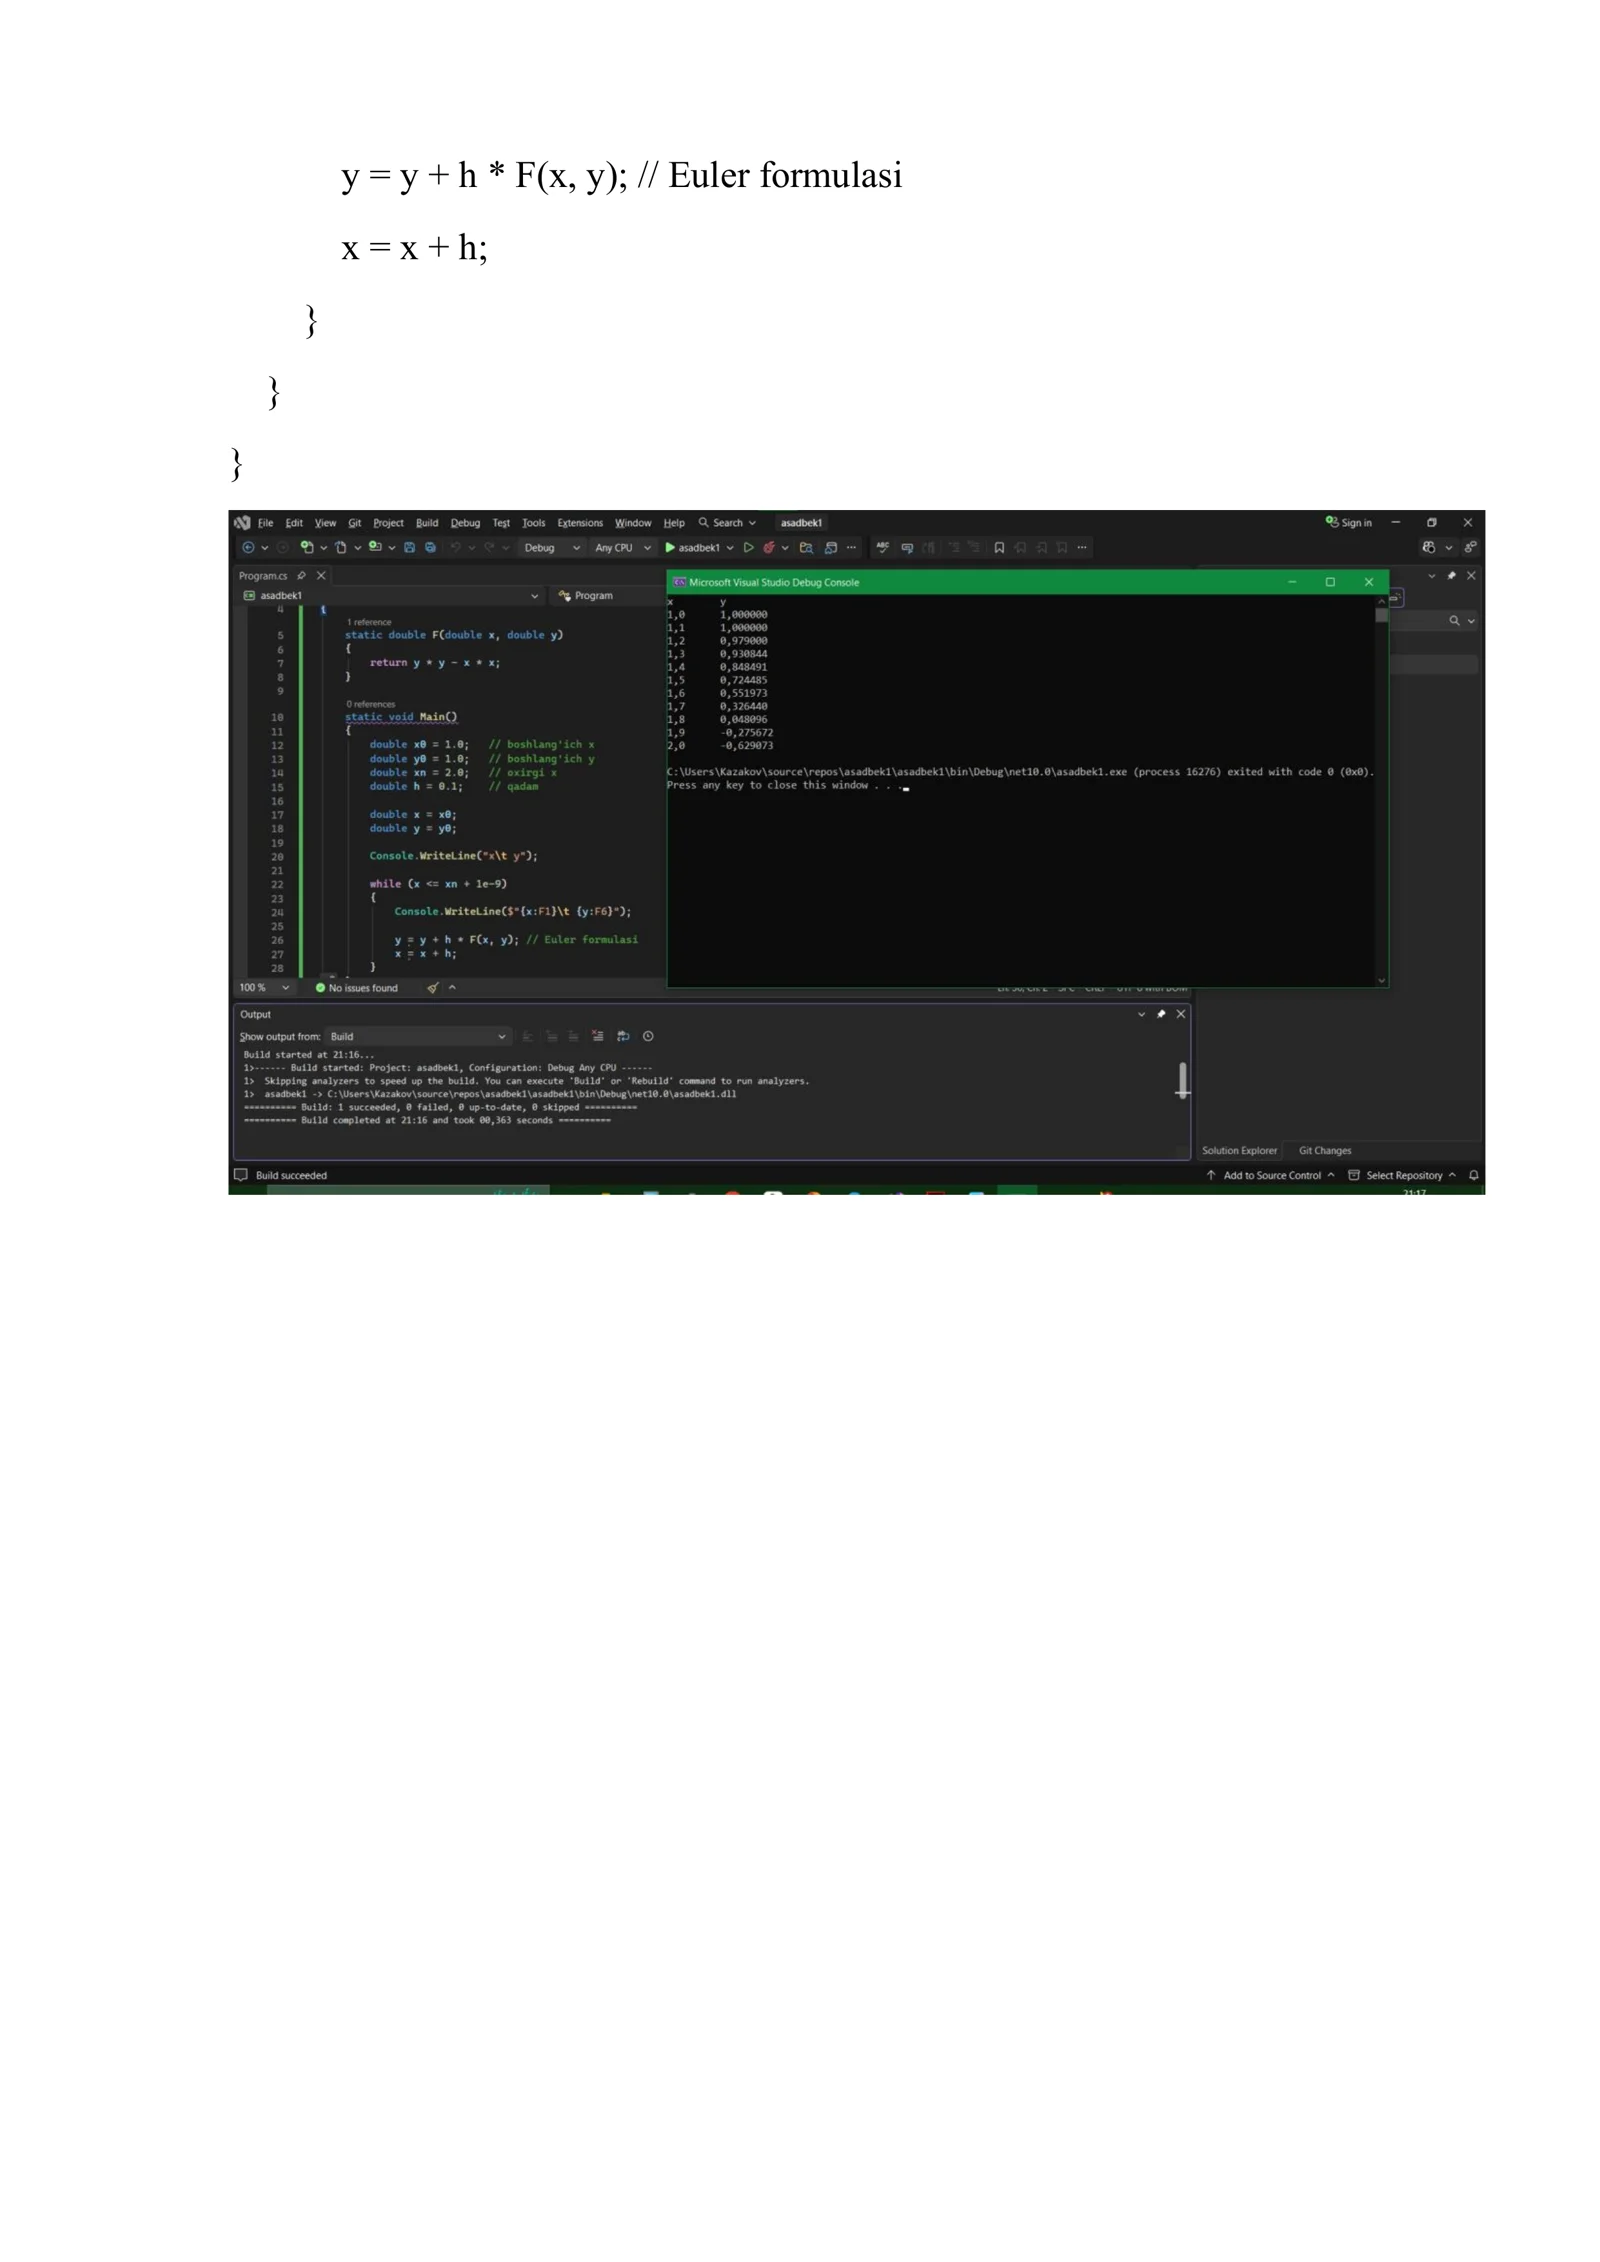
Task: Click the Save All icon
Action: coord(431,548)
